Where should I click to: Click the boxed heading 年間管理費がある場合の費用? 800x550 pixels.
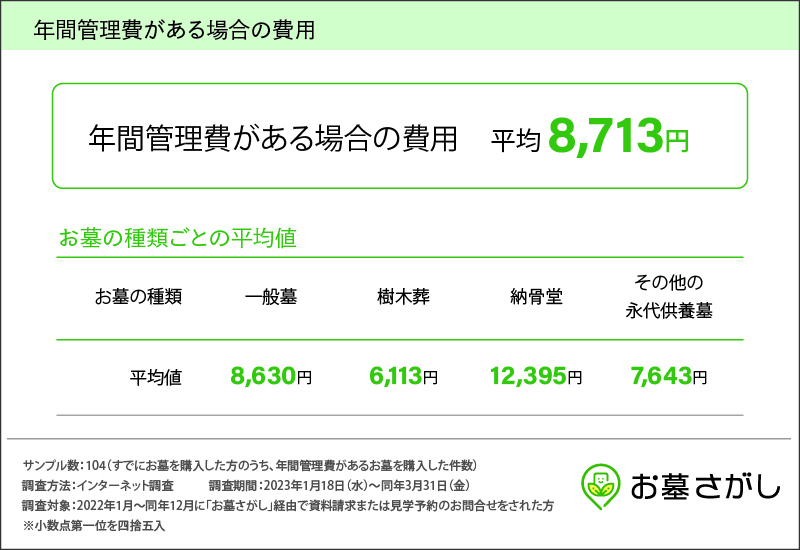click(x=272, y=138)
